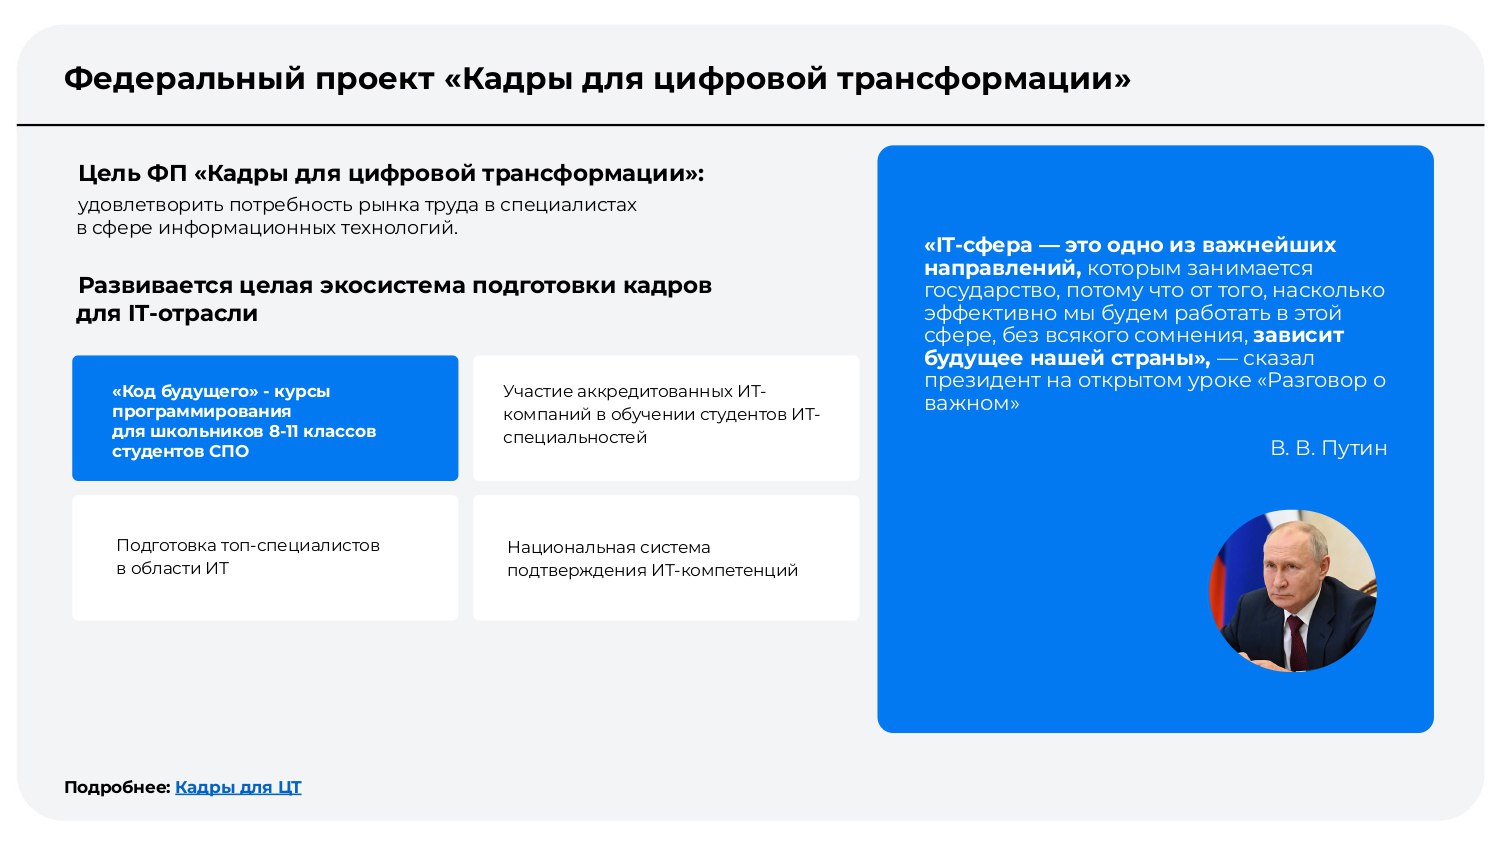The width and height of the screenshot is (1500, 844).
Task: Select the «Подготовка топ-специалистов» card
Action: click(265, 558)
